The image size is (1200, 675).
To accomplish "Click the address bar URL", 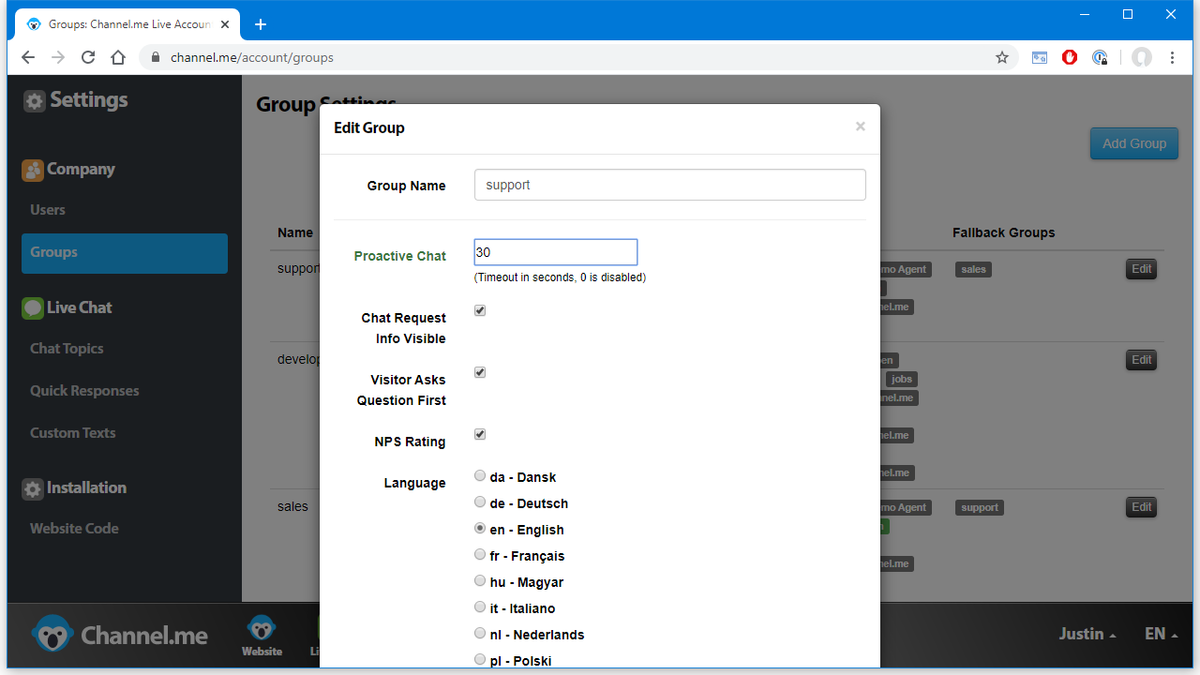I will pyautogui.click(x=252, y=58).
